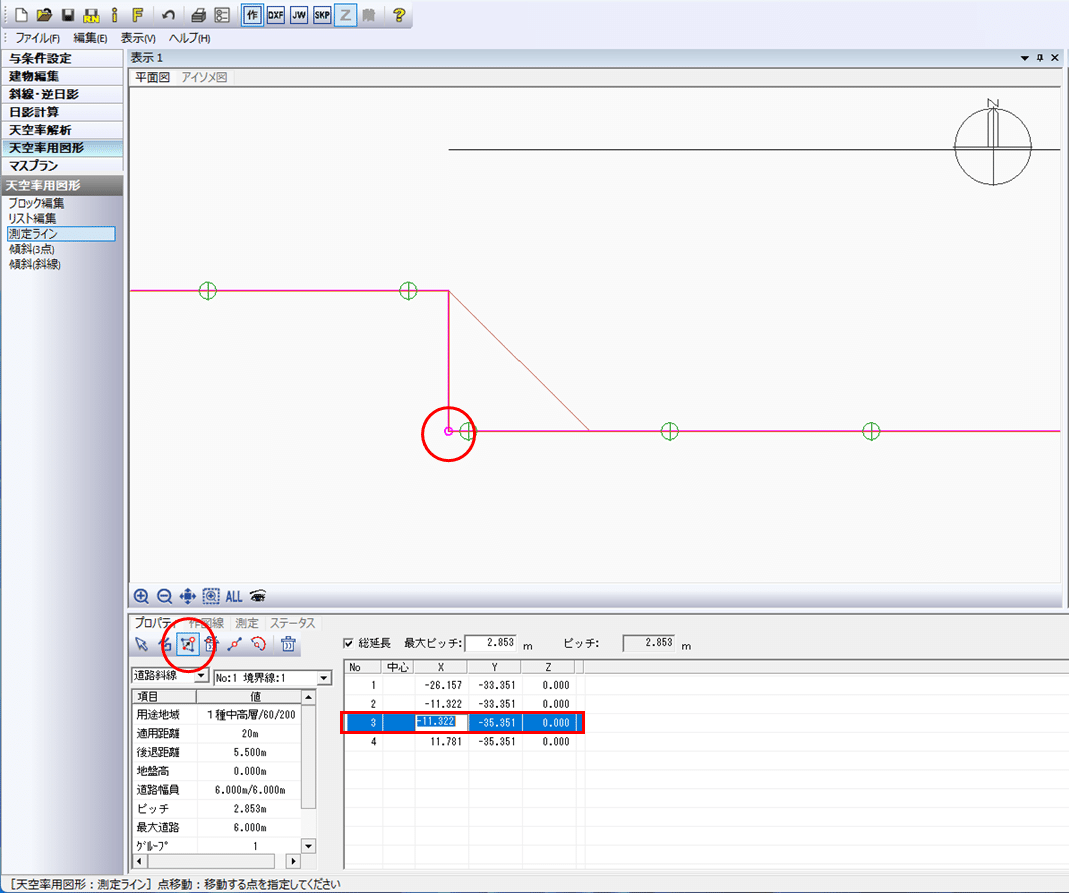Image resolution: width=1069 pixels, height=893 pixels.
Task: Choose 測定ライン in the side list
Action: click(x=61, y=234)
